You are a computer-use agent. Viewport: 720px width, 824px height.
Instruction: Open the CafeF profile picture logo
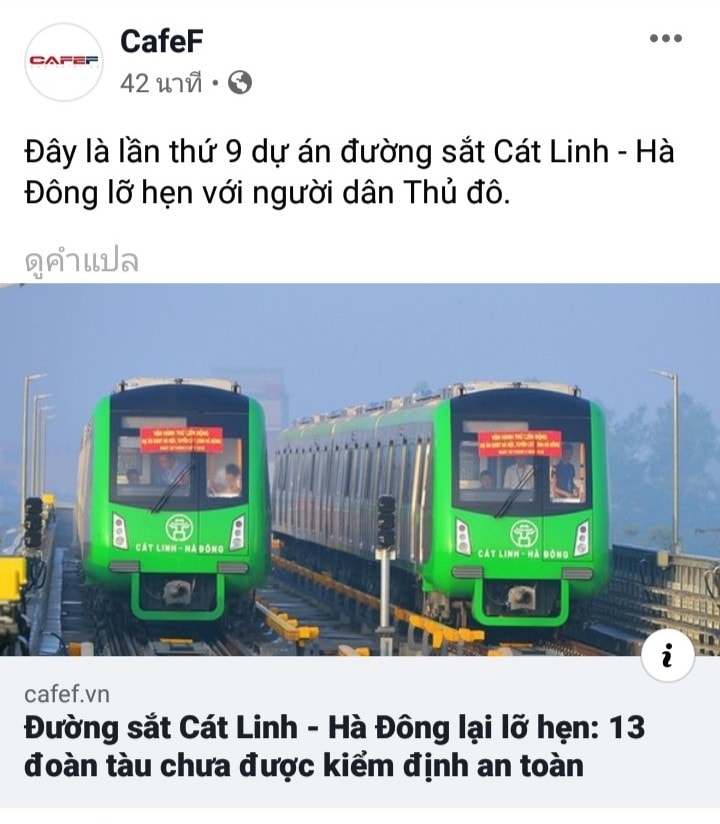coord(64,61)
